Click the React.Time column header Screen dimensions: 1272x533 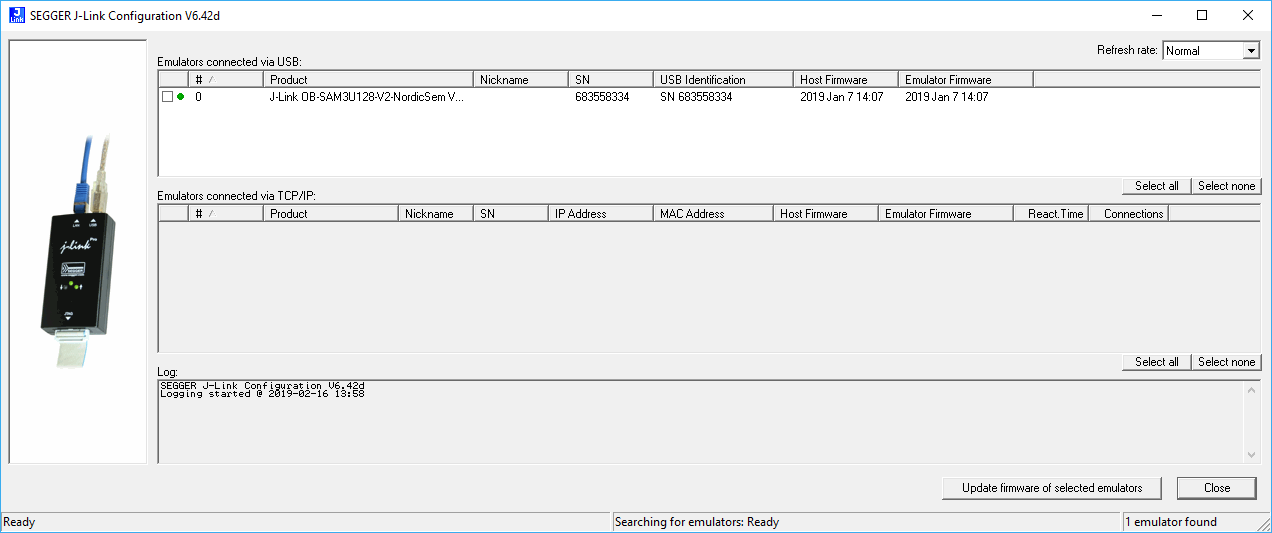tap(1050, 213)
